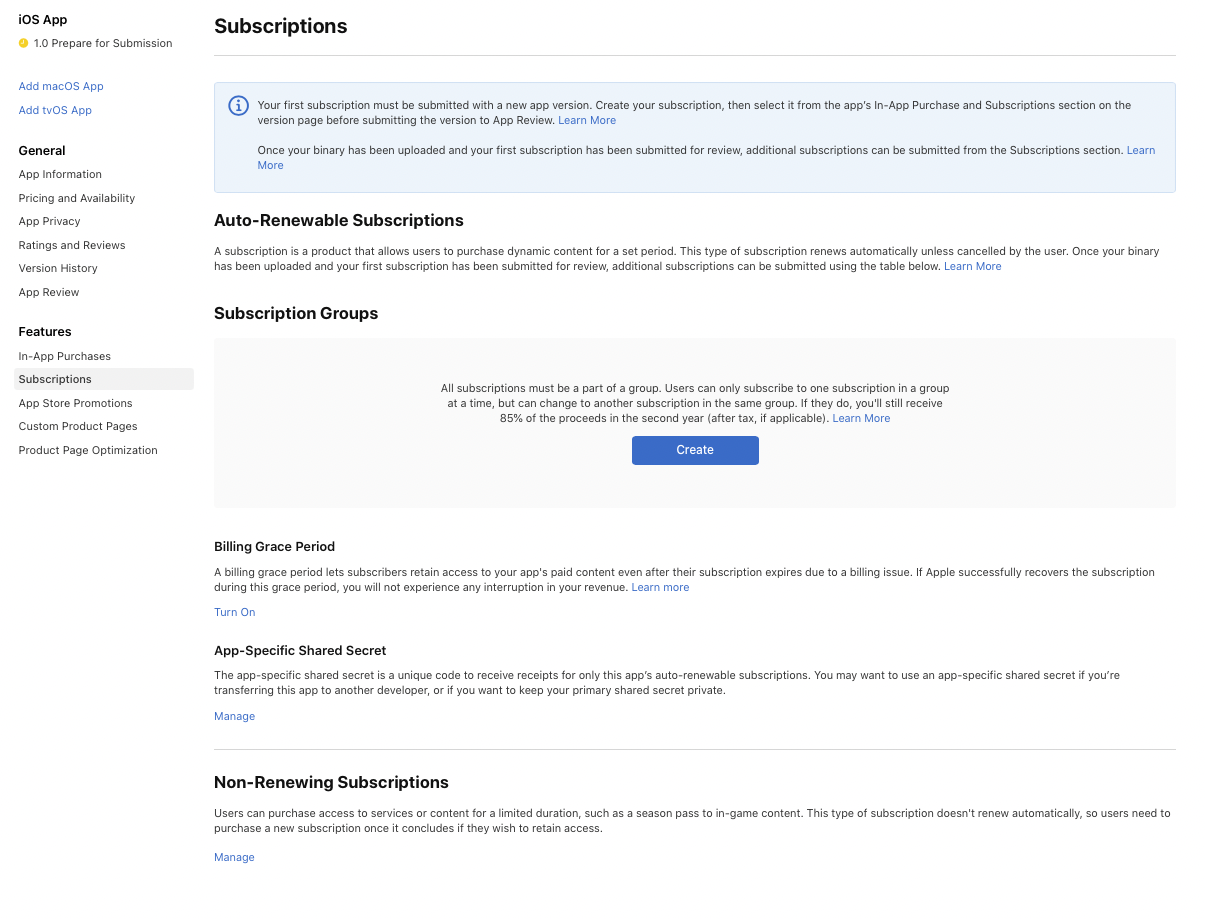Image resolution: width=1205 pixels, height=919 pixels.
Task: Click Learn More after 'Subscriptions section' in banner
Action: [1141, 150]
